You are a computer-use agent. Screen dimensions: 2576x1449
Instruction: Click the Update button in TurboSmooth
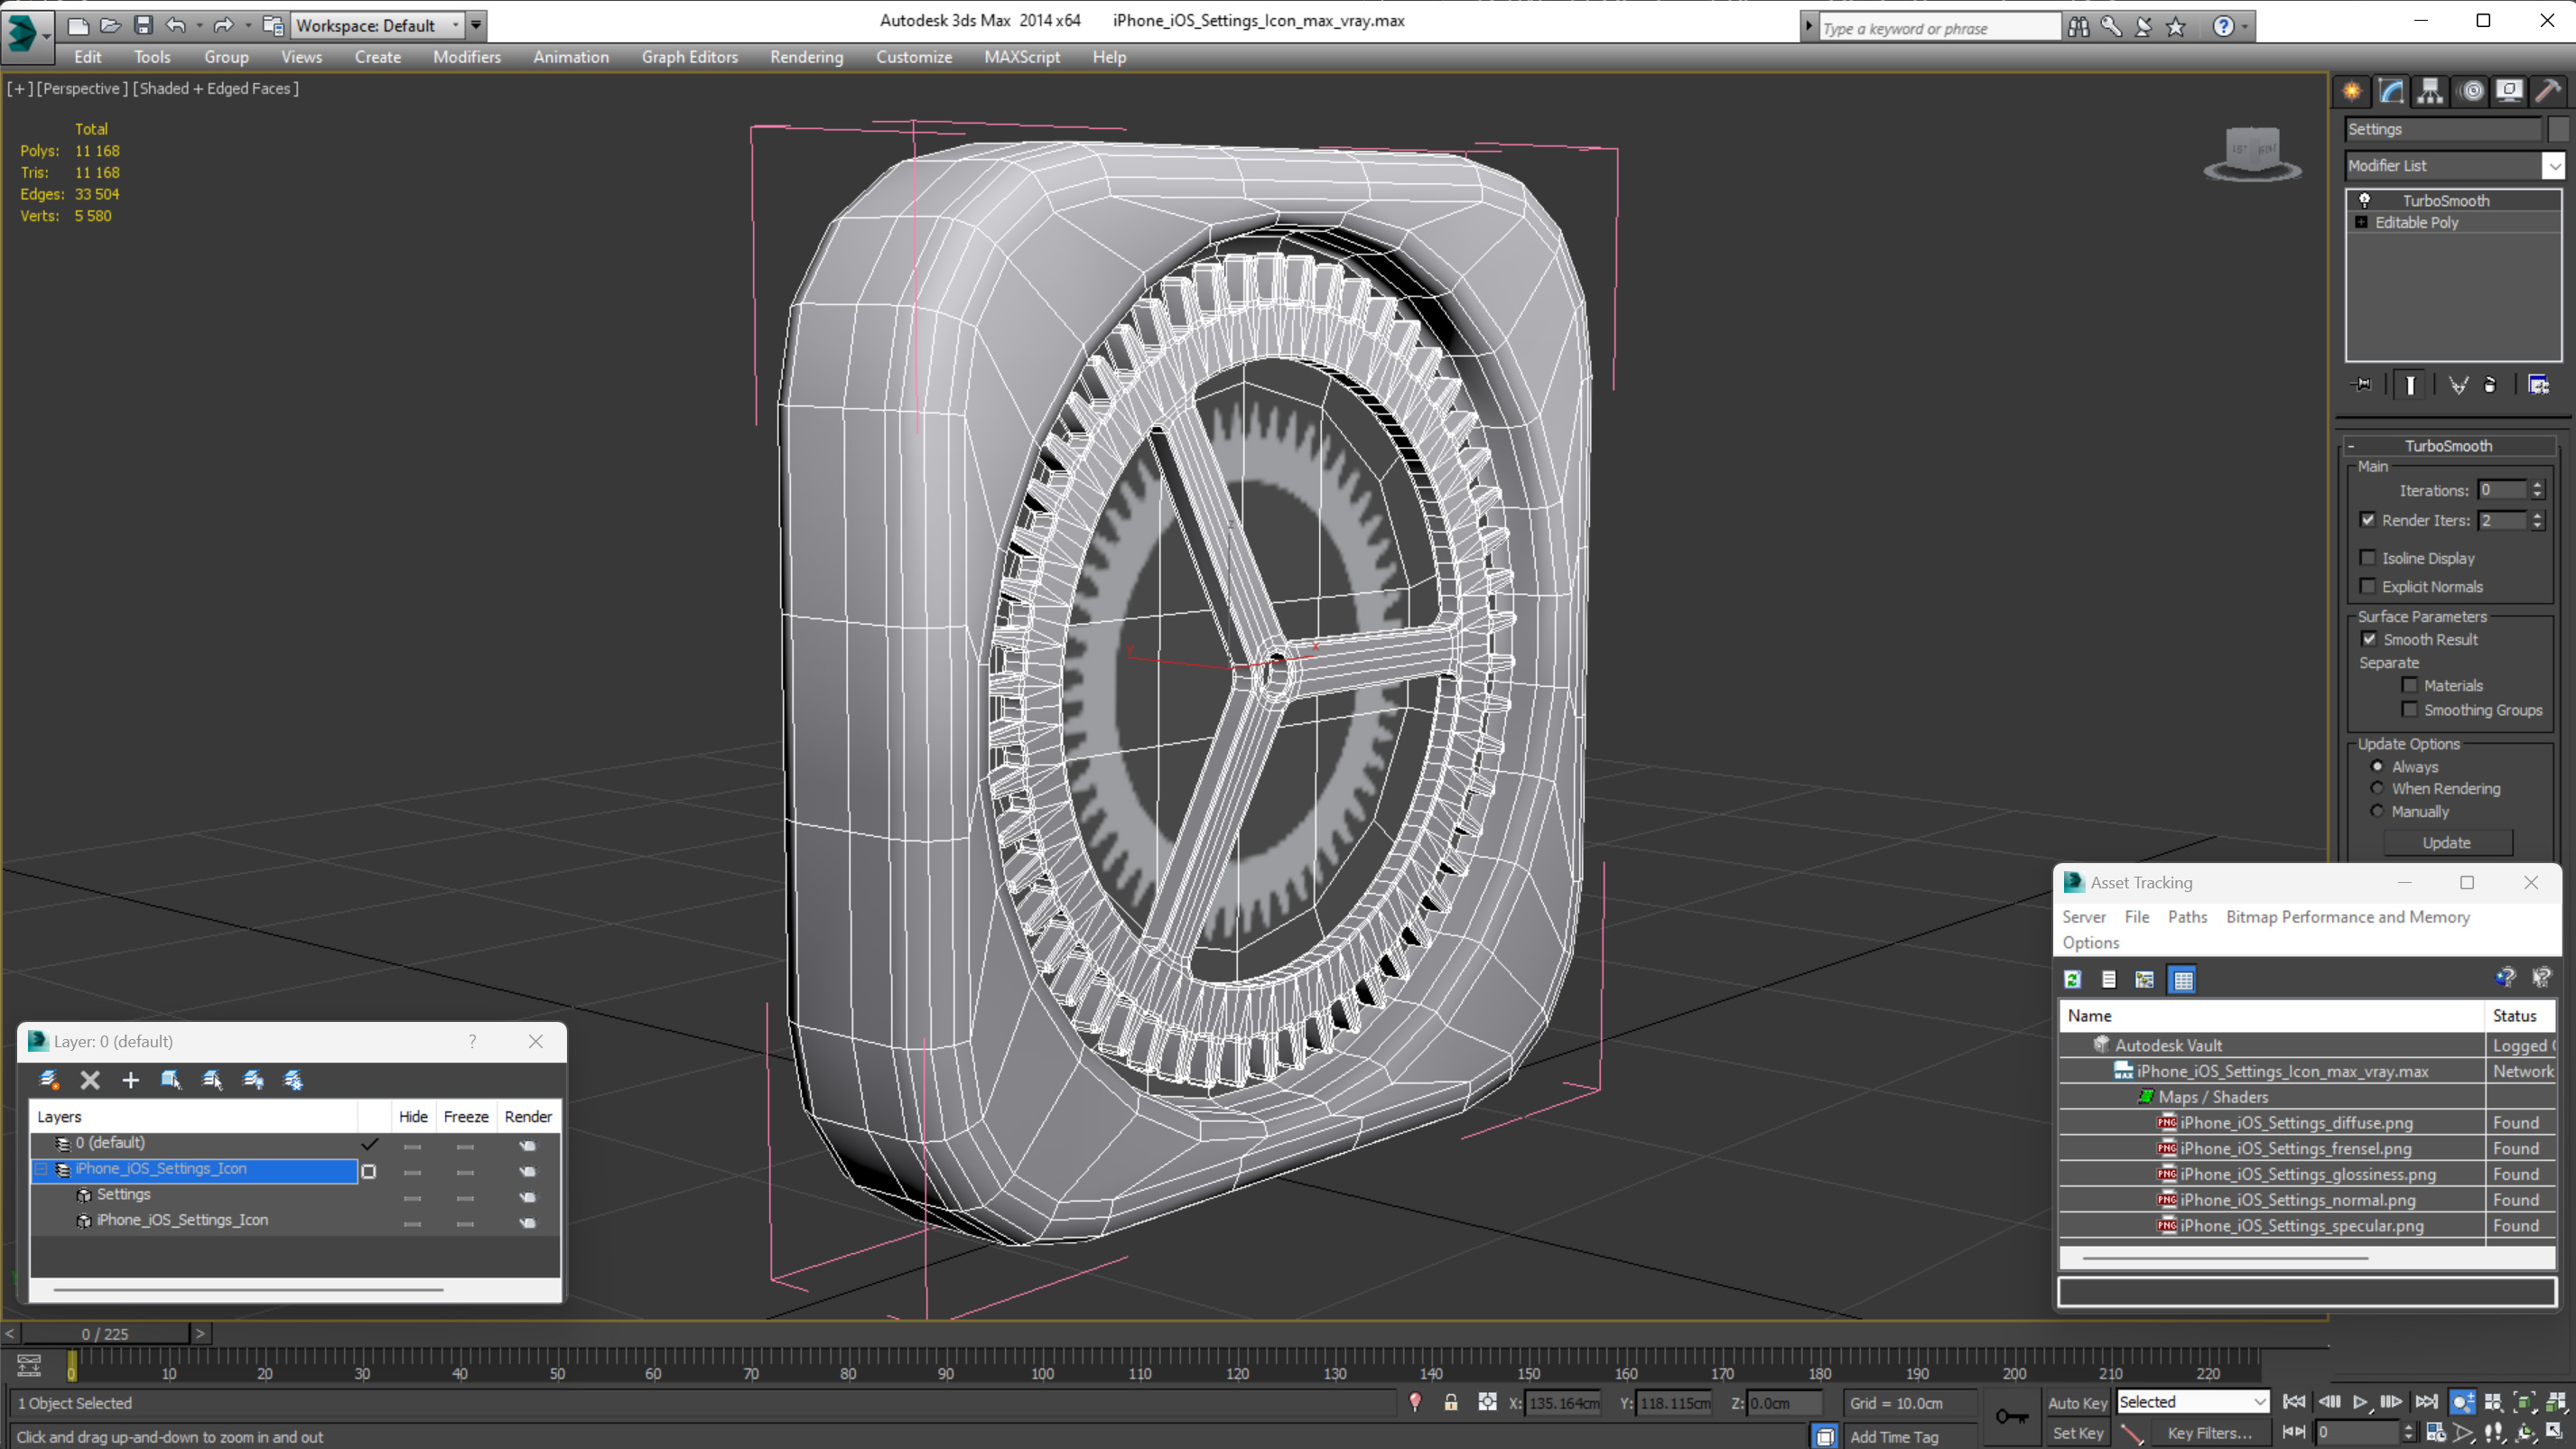tap(2446, 843)
